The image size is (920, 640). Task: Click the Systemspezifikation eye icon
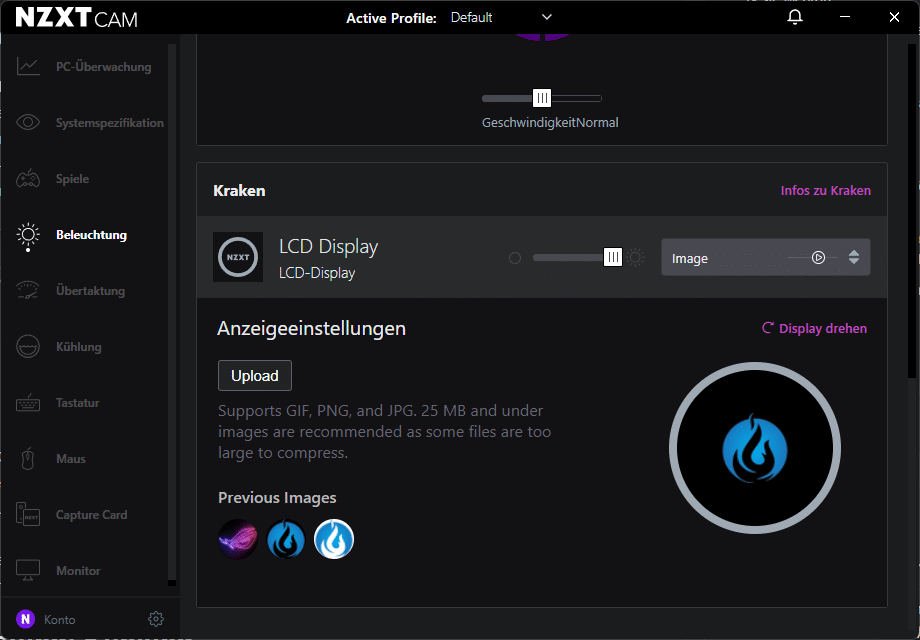click(x=28, y=123)
